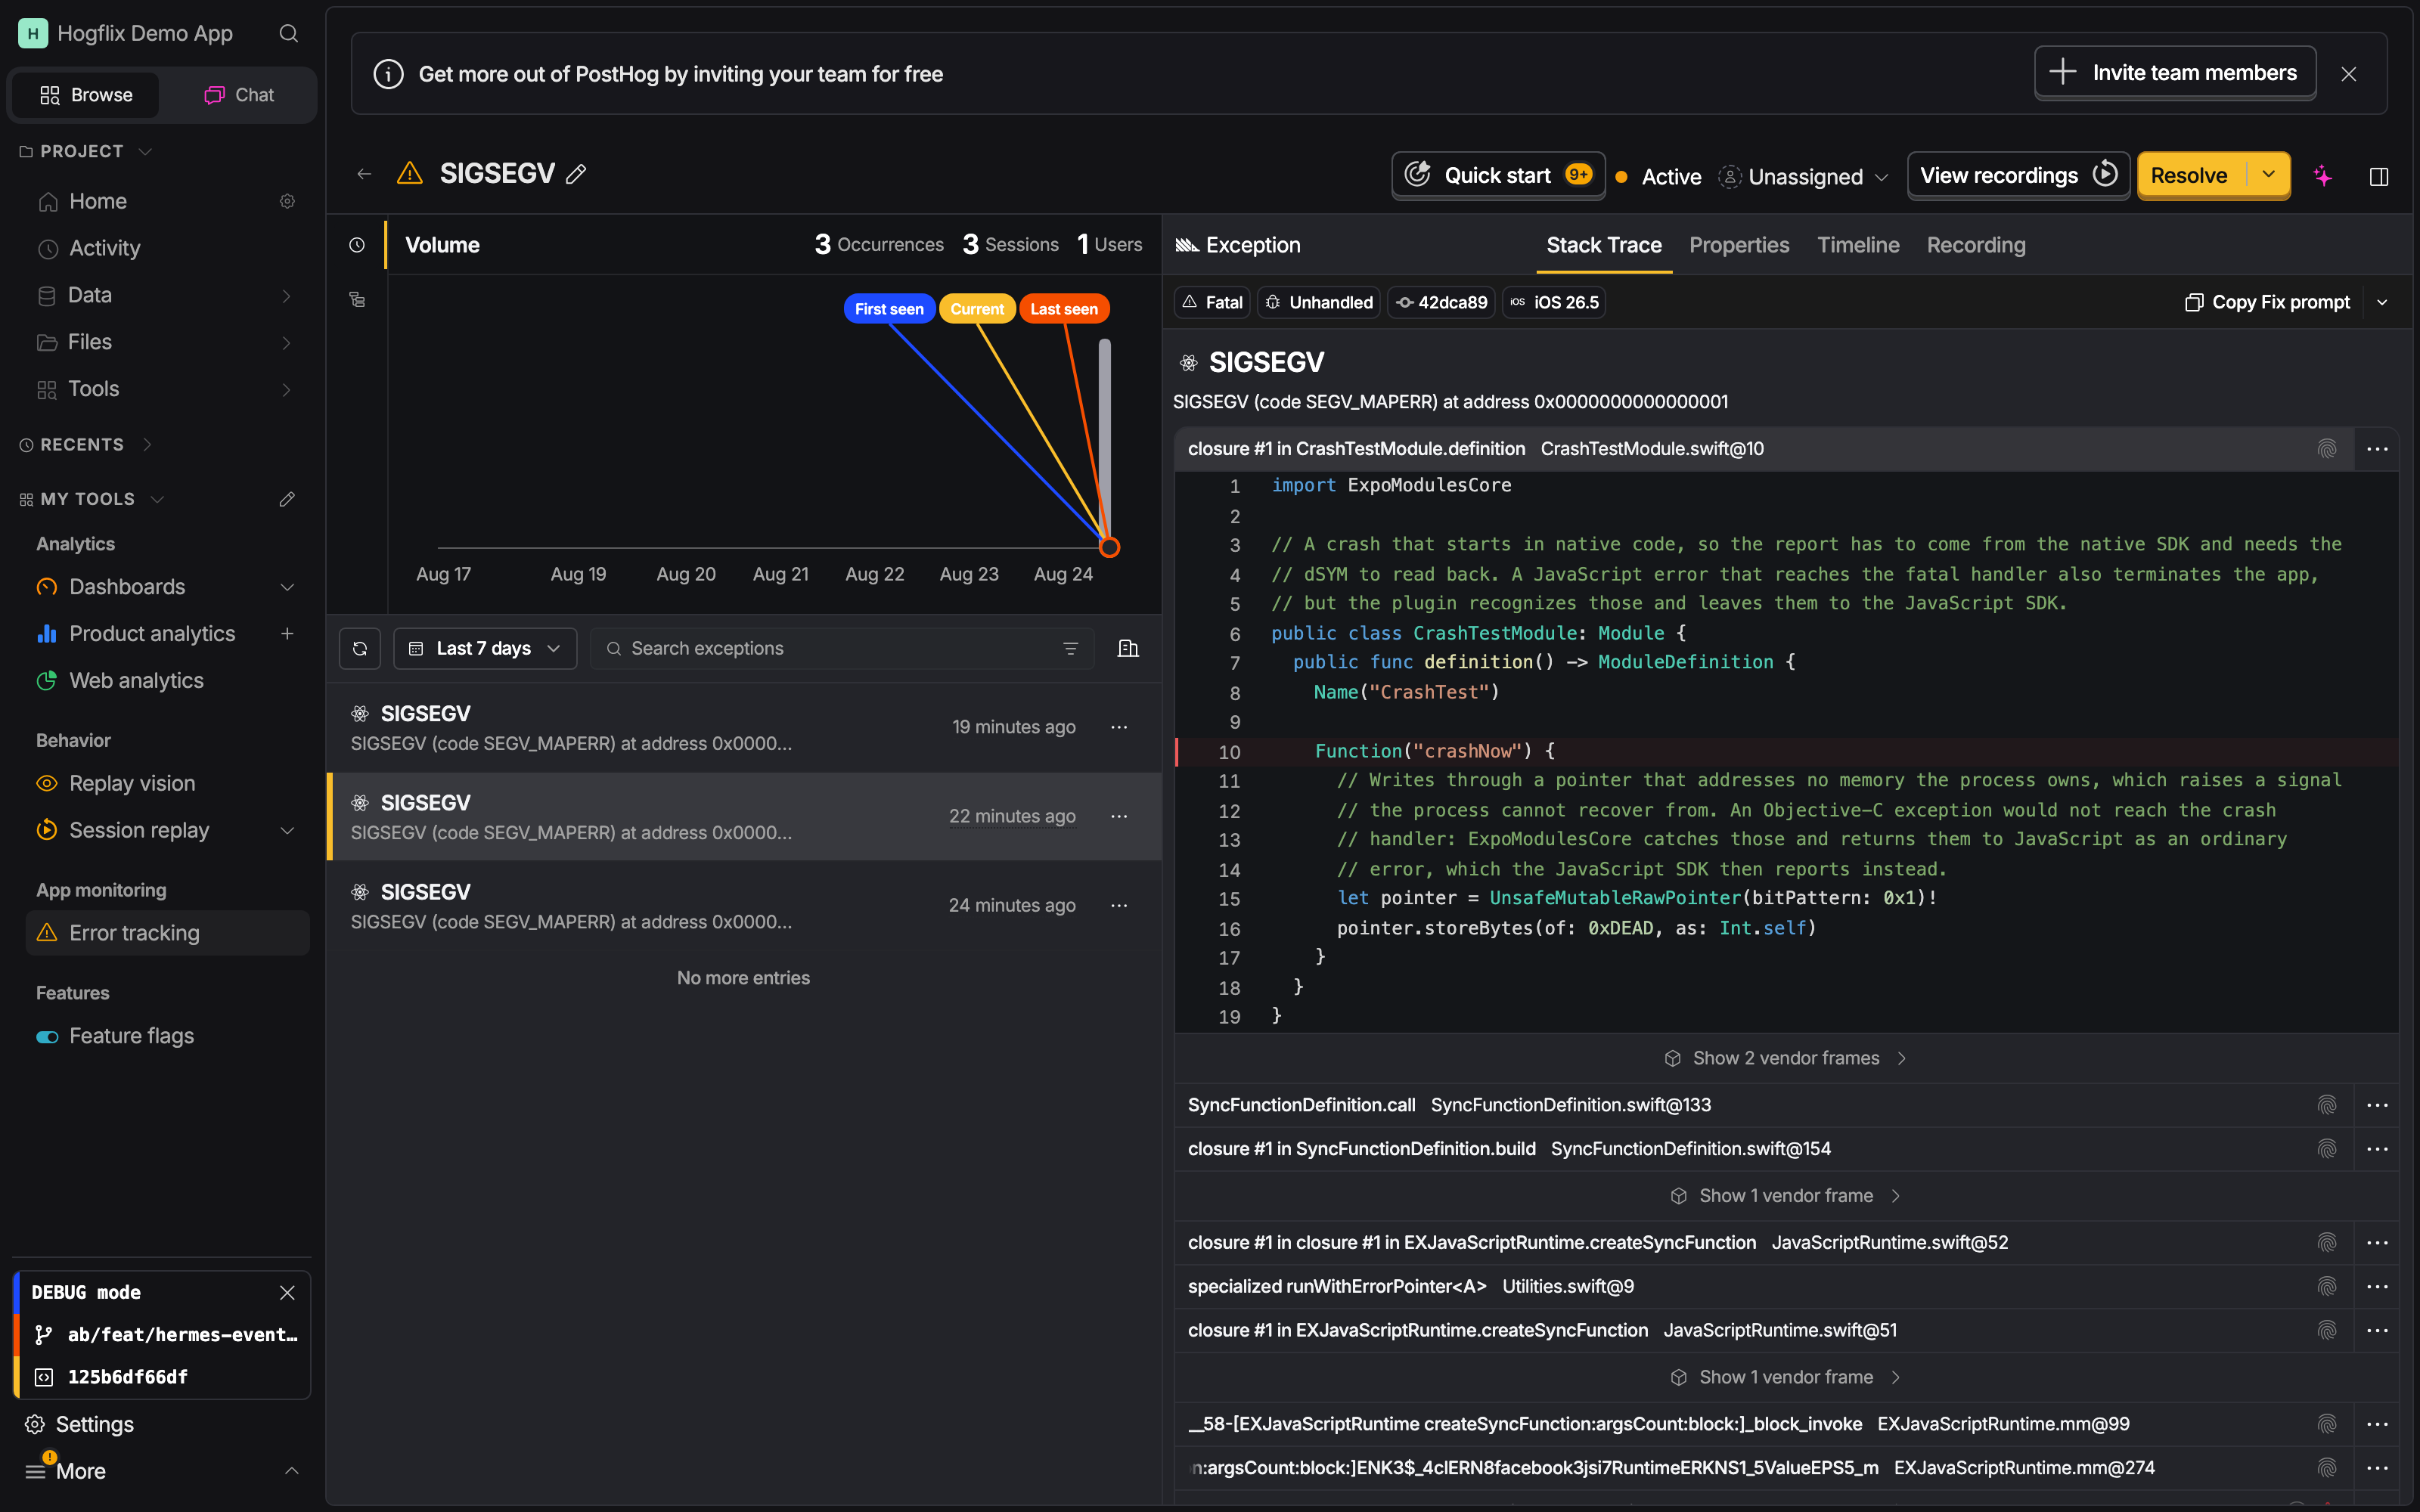This screenshot has width=2420, height=1512.
Task: Open more options for the 24 minutes ago exception
Action: 1119,905
